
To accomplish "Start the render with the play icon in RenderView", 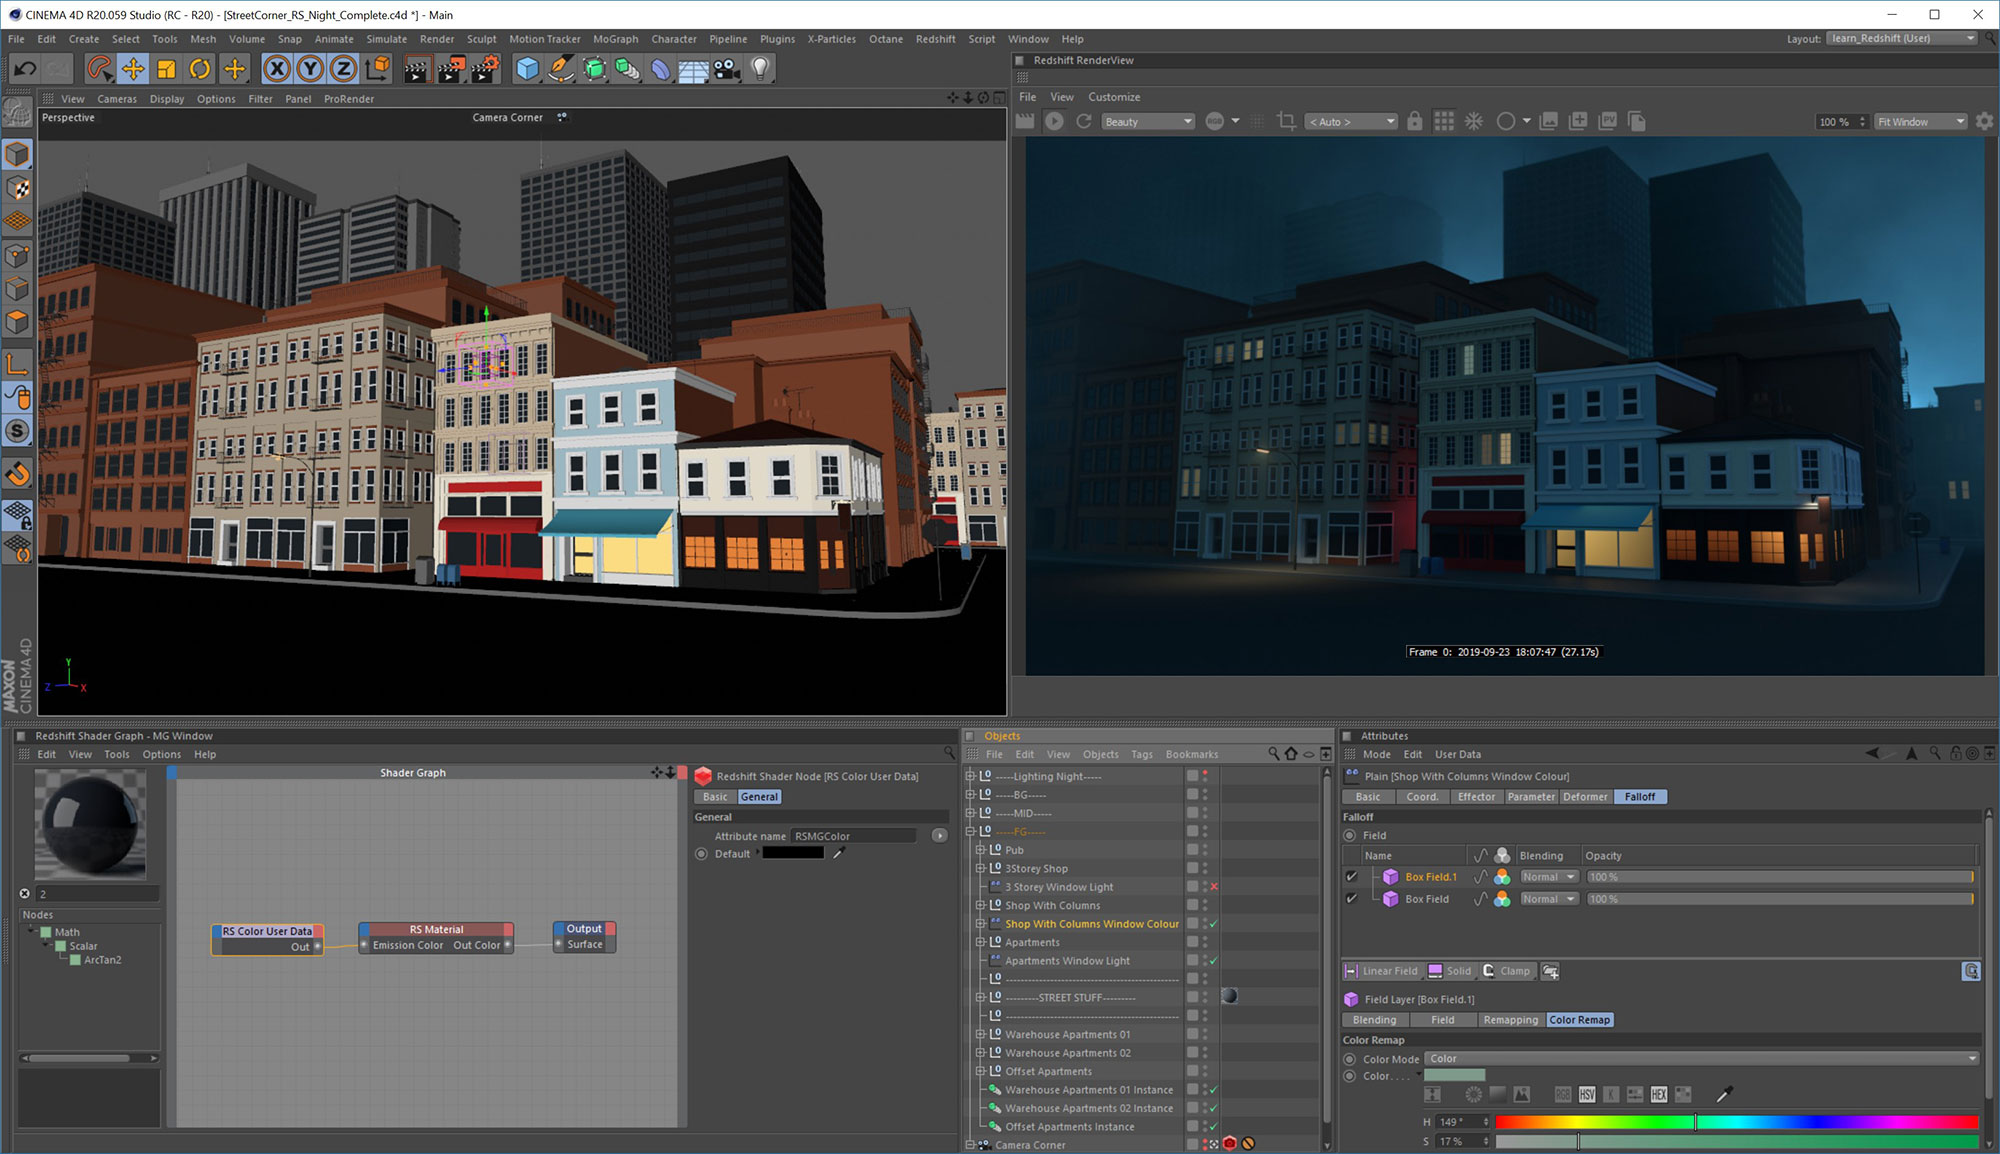I will pyautogui.click(x=1054, y=120).
